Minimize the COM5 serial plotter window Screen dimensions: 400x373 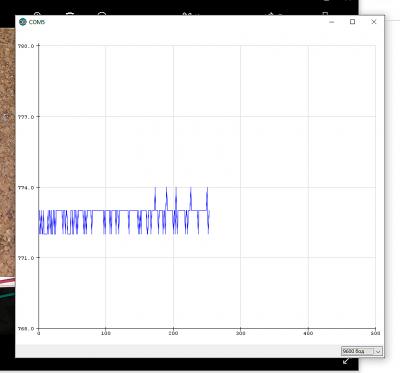pyautogui.click(x=332, y=22)
